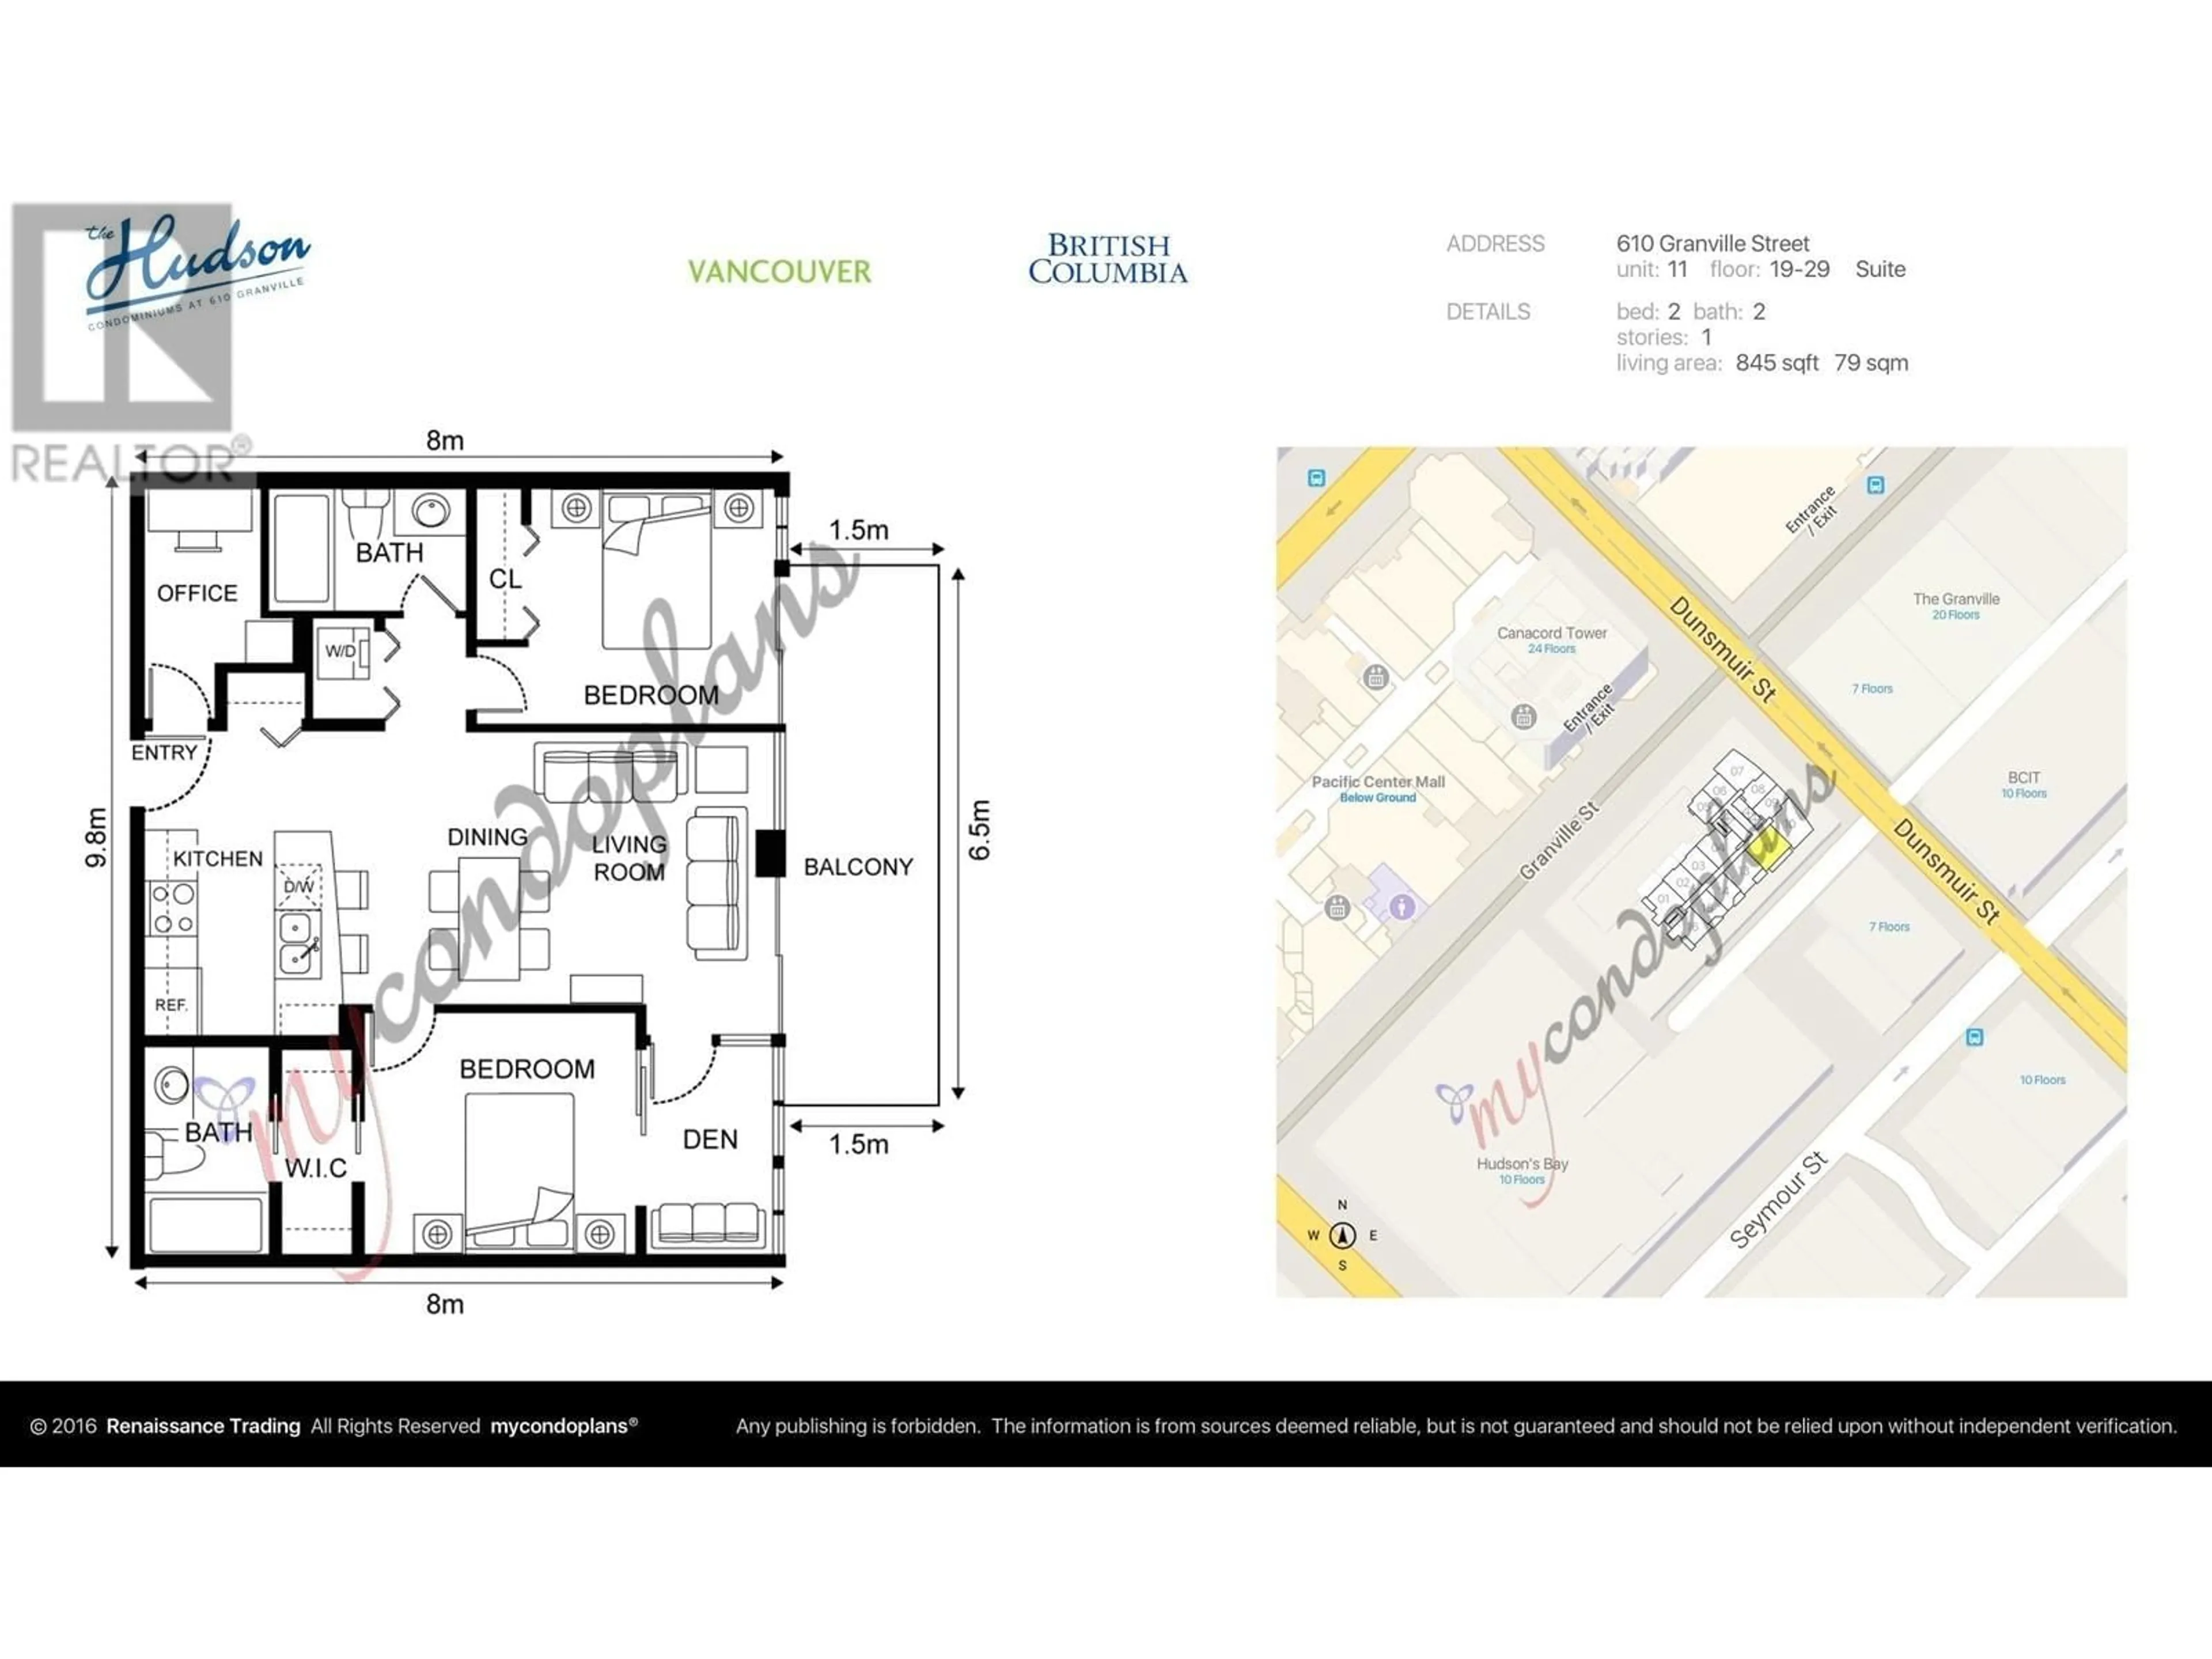Viewport: 2212px width, 1659px height.
Task: Click the black column beside the balcony
Action: click(769, 854)
